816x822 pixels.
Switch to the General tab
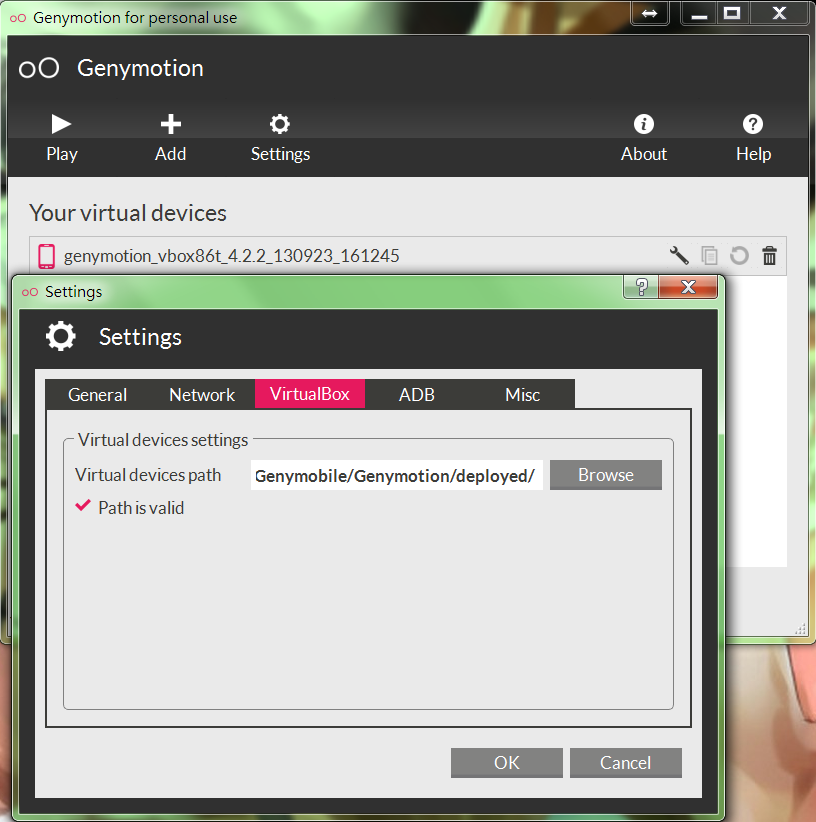click(98, 394)
